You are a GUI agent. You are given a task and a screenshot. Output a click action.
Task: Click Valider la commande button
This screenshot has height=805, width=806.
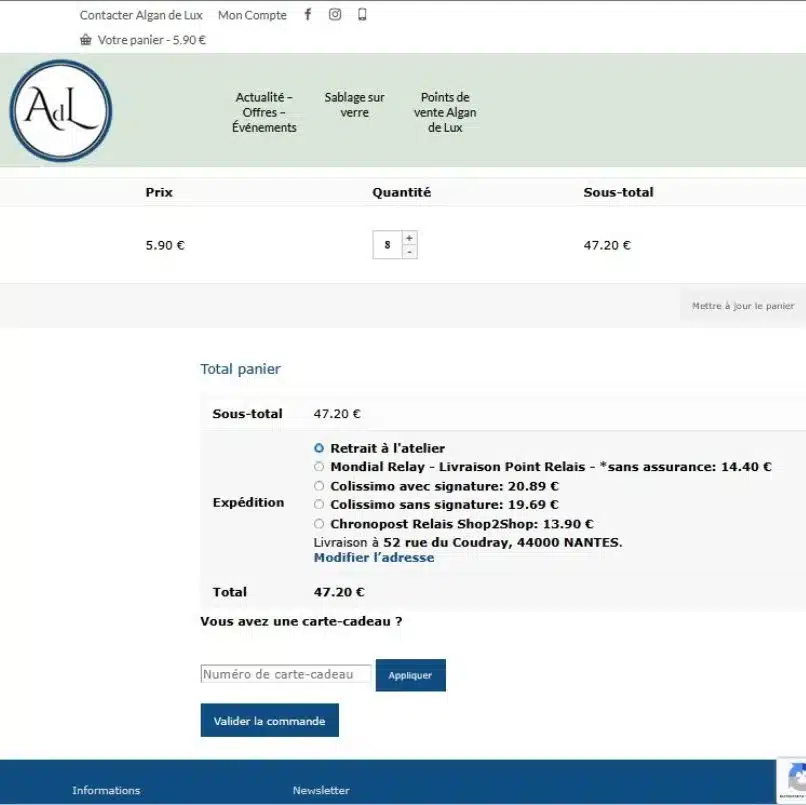click(269, 721)
